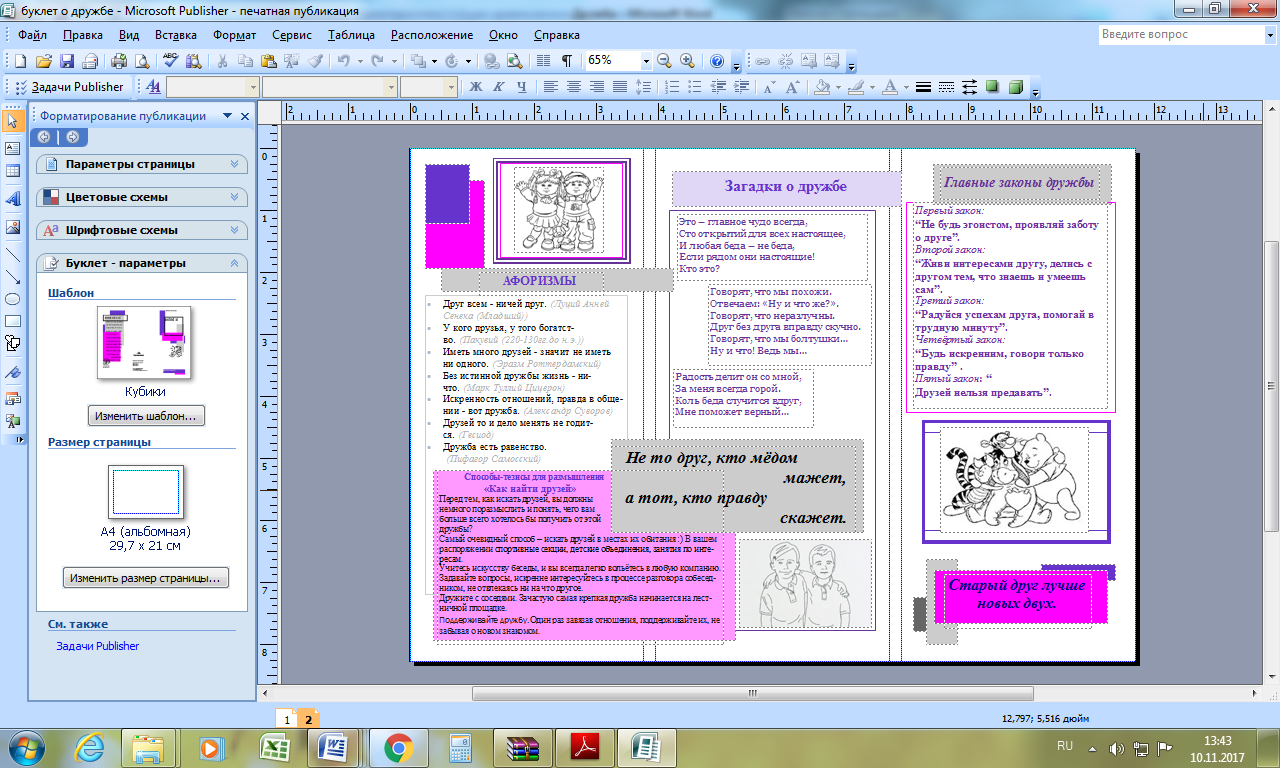Go back in the task pane
Image resolution: width=1280 pixels, height=768 pixels.
[x=45, y=137]
